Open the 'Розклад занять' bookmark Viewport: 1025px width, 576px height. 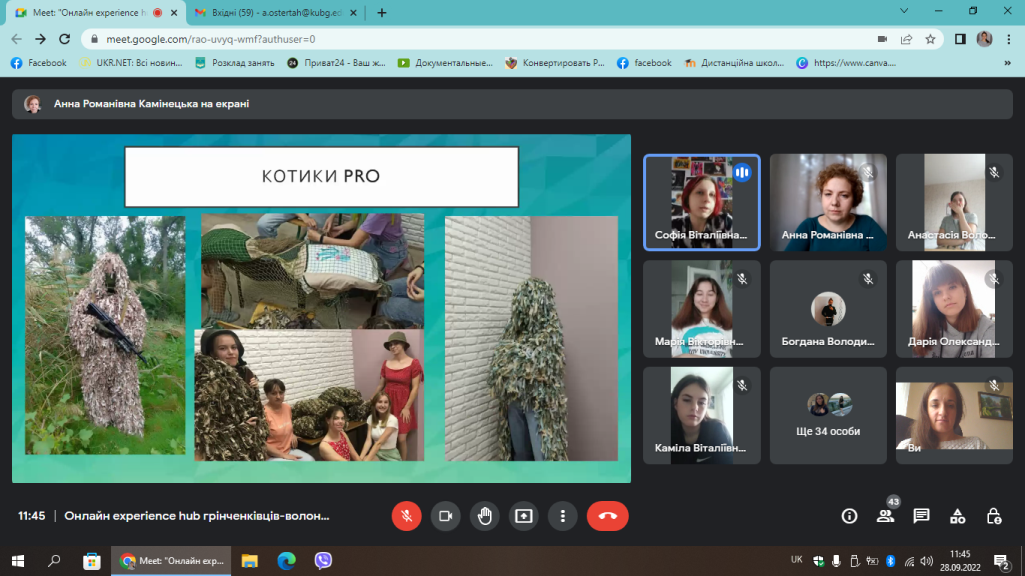236,62
